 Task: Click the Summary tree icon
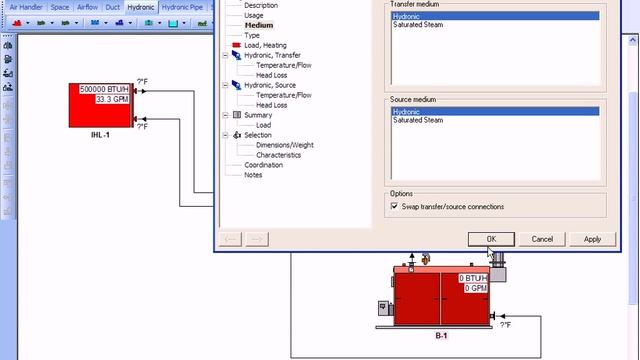click(x=237, y=115)
